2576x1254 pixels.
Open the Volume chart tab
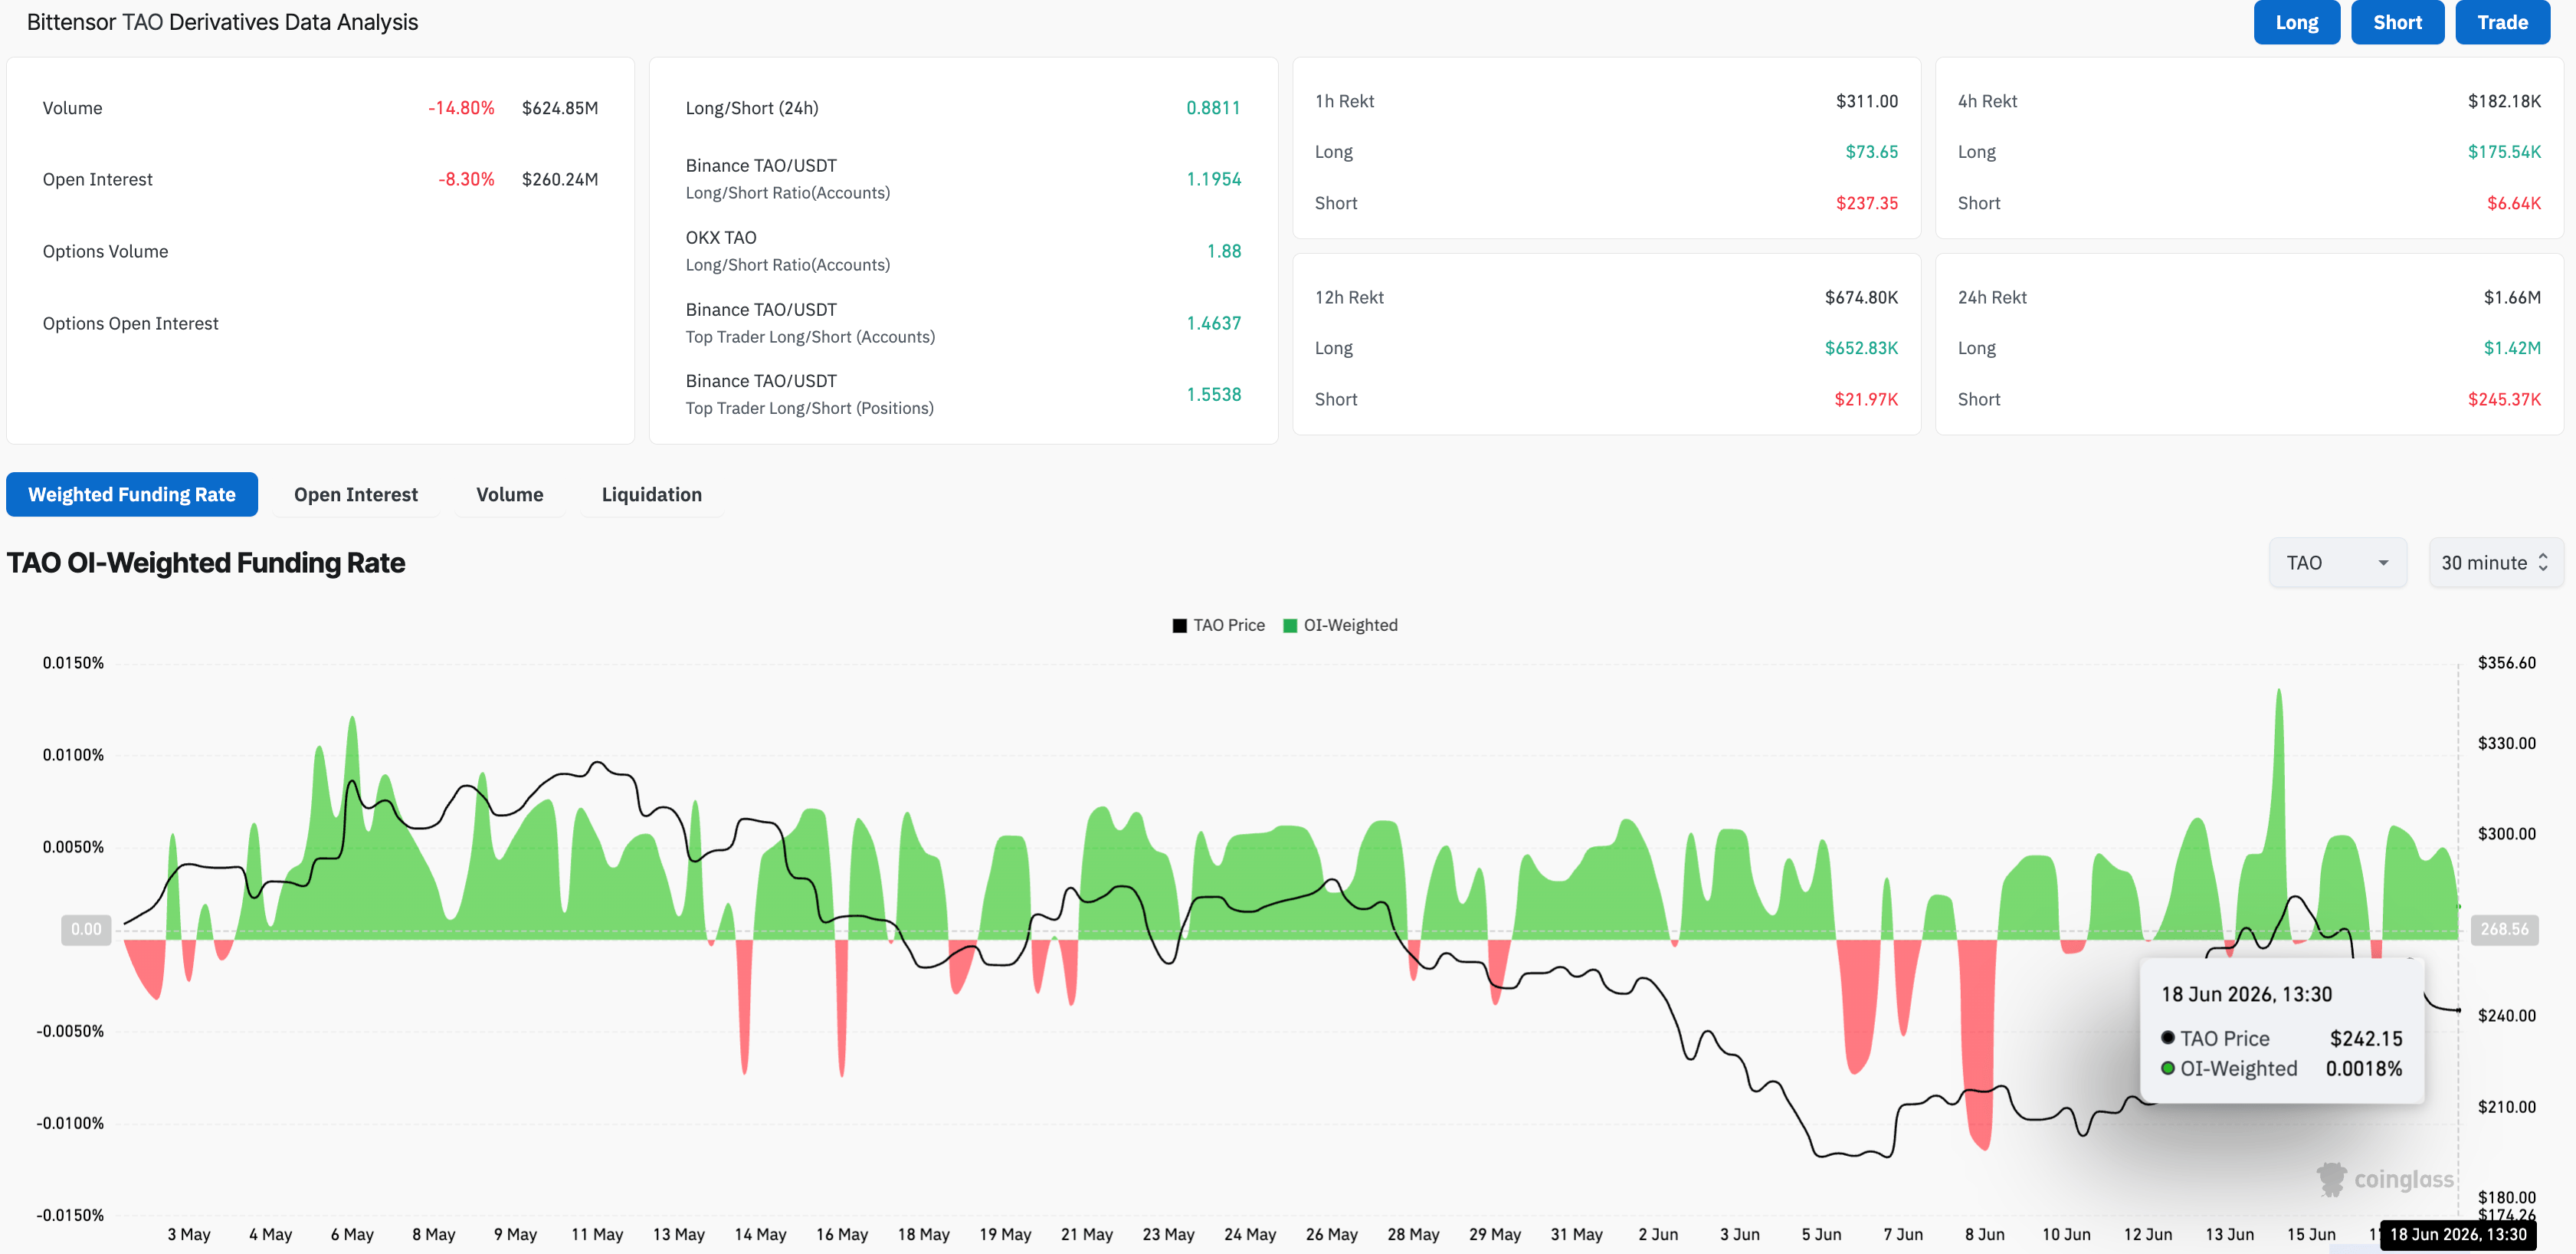click(510, 494)
